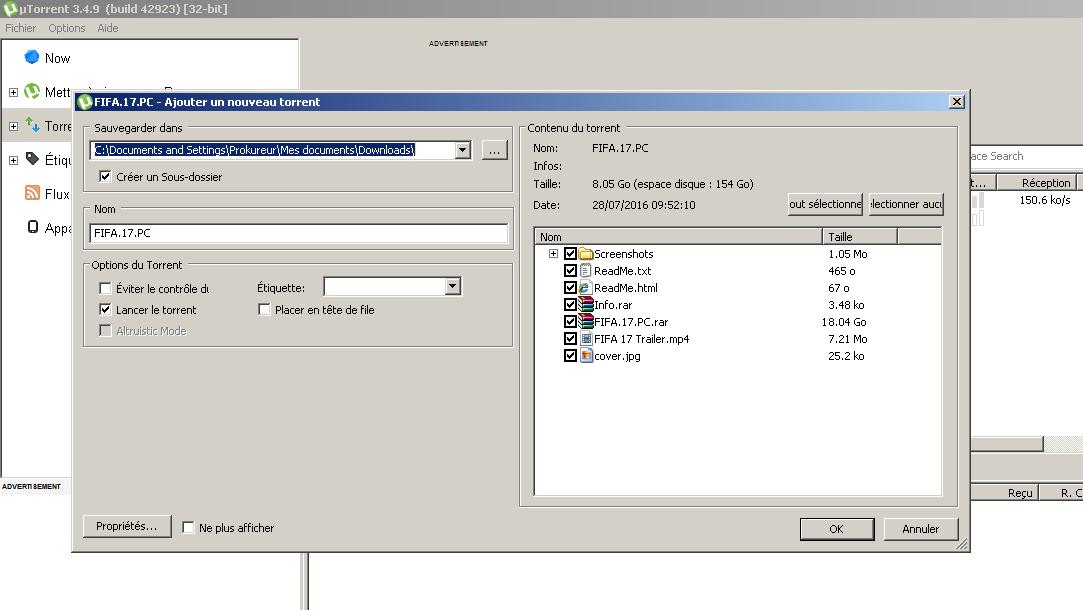
Task: Uncheck the ReadMe.html checkbox
Action: (570, 287)
